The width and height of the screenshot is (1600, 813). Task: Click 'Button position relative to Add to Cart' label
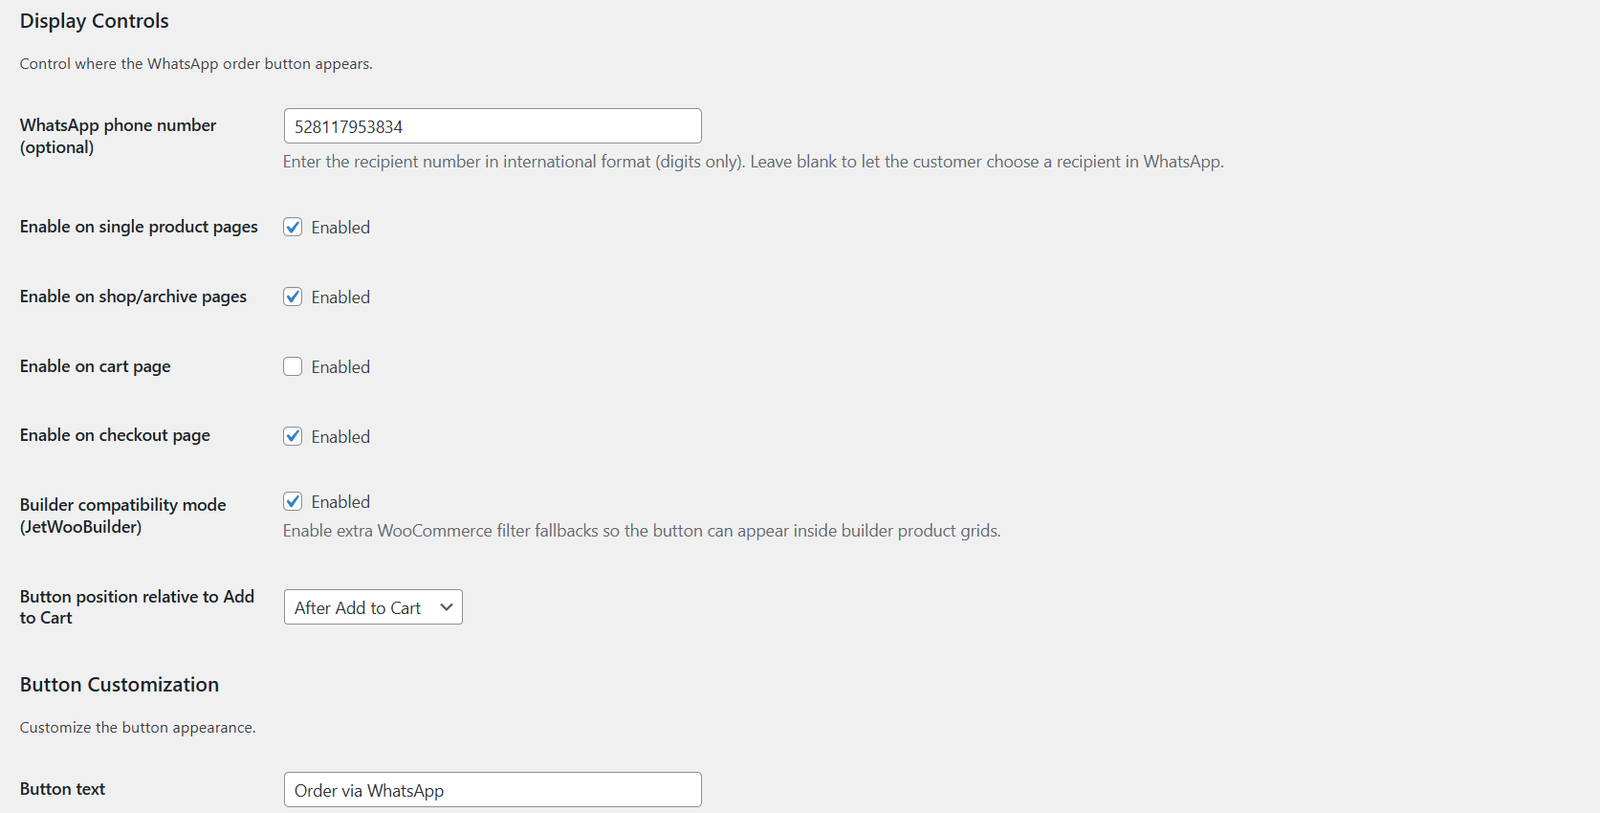(x=137, y=607)
